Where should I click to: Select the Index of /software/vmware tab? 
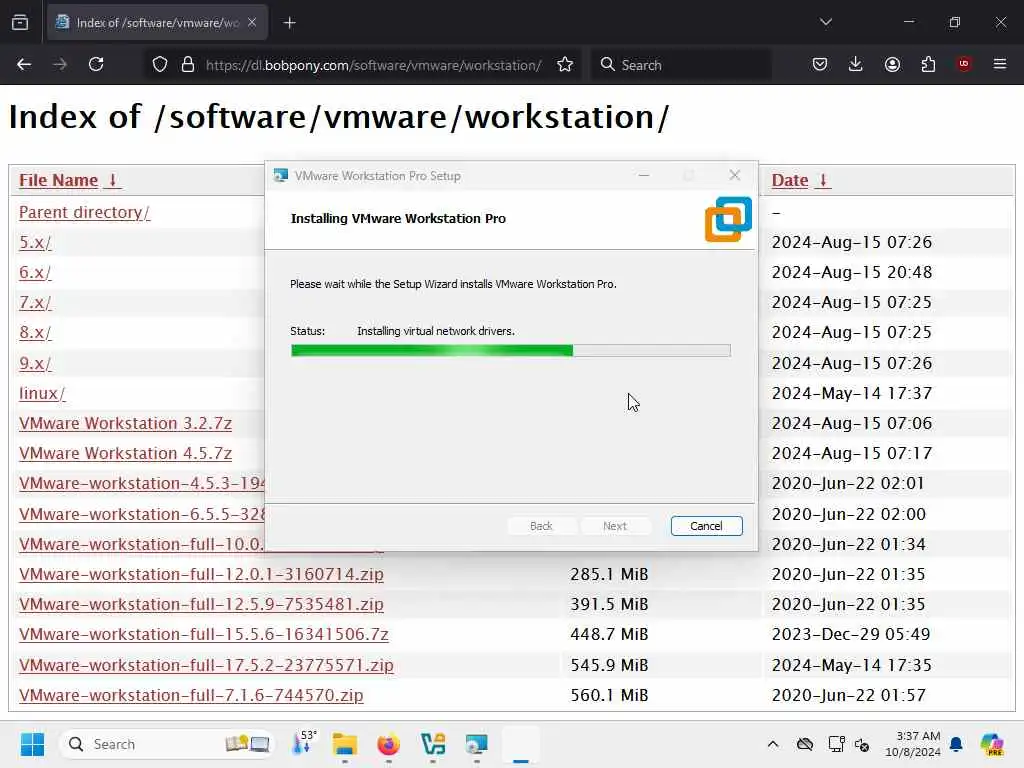tap(157, 23)
